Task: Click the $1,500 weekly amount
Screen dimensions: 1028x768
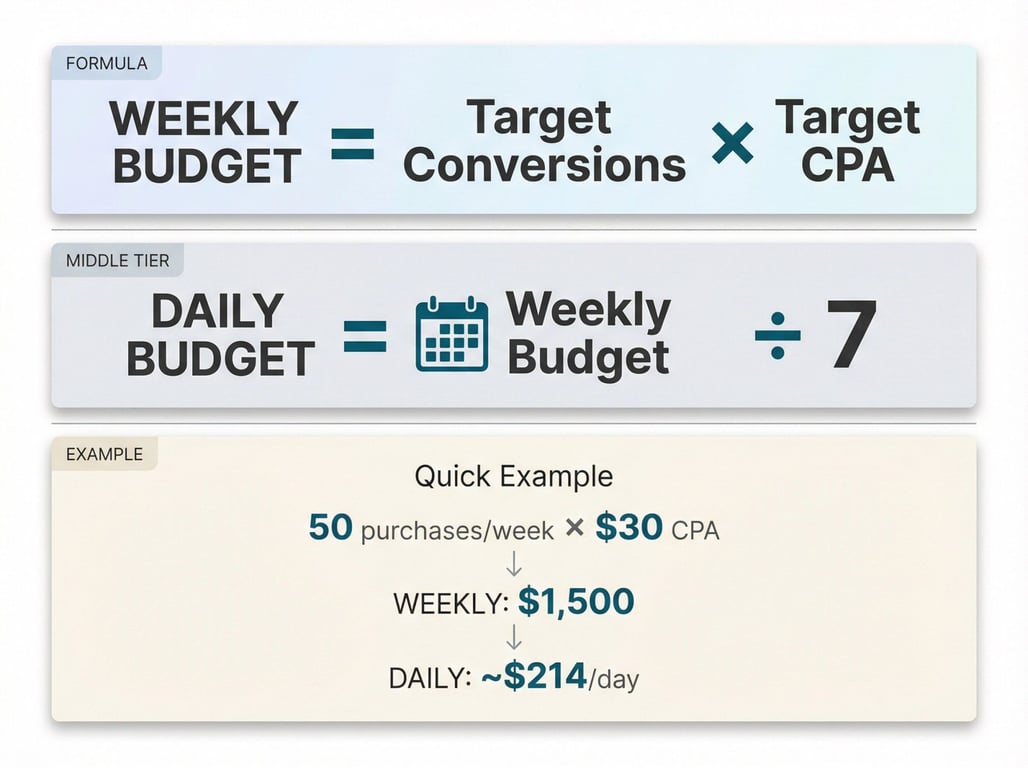Action: tap(576, 601)
